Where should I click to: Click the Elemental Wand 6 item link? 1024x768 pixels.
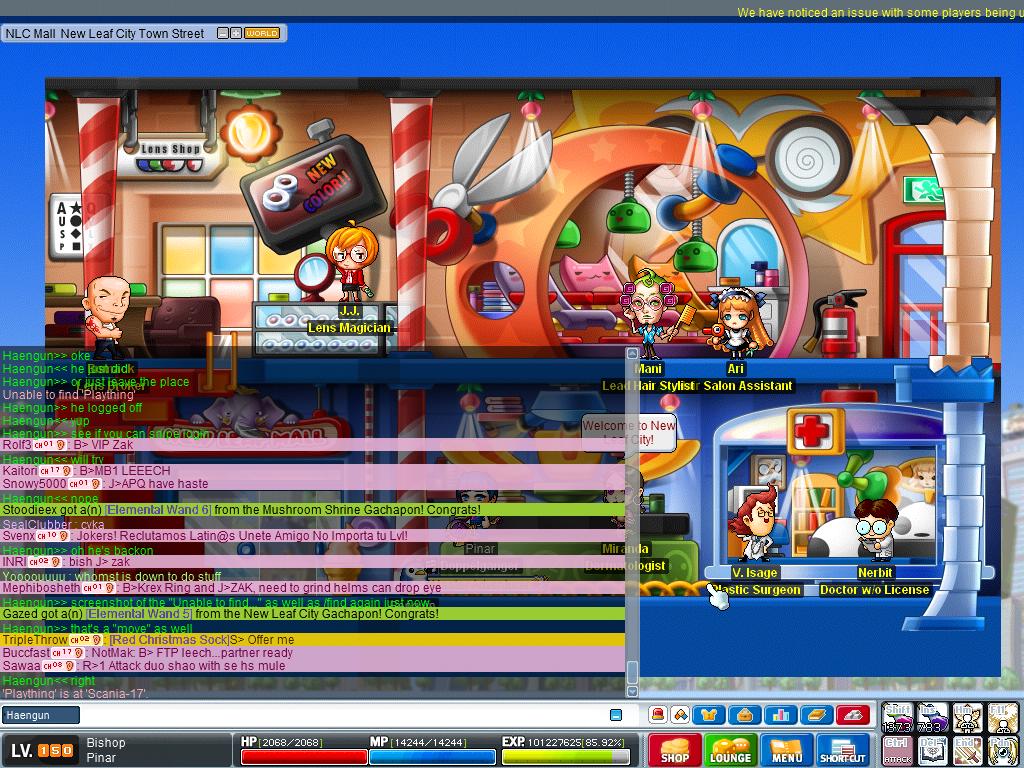pos(157,510)
